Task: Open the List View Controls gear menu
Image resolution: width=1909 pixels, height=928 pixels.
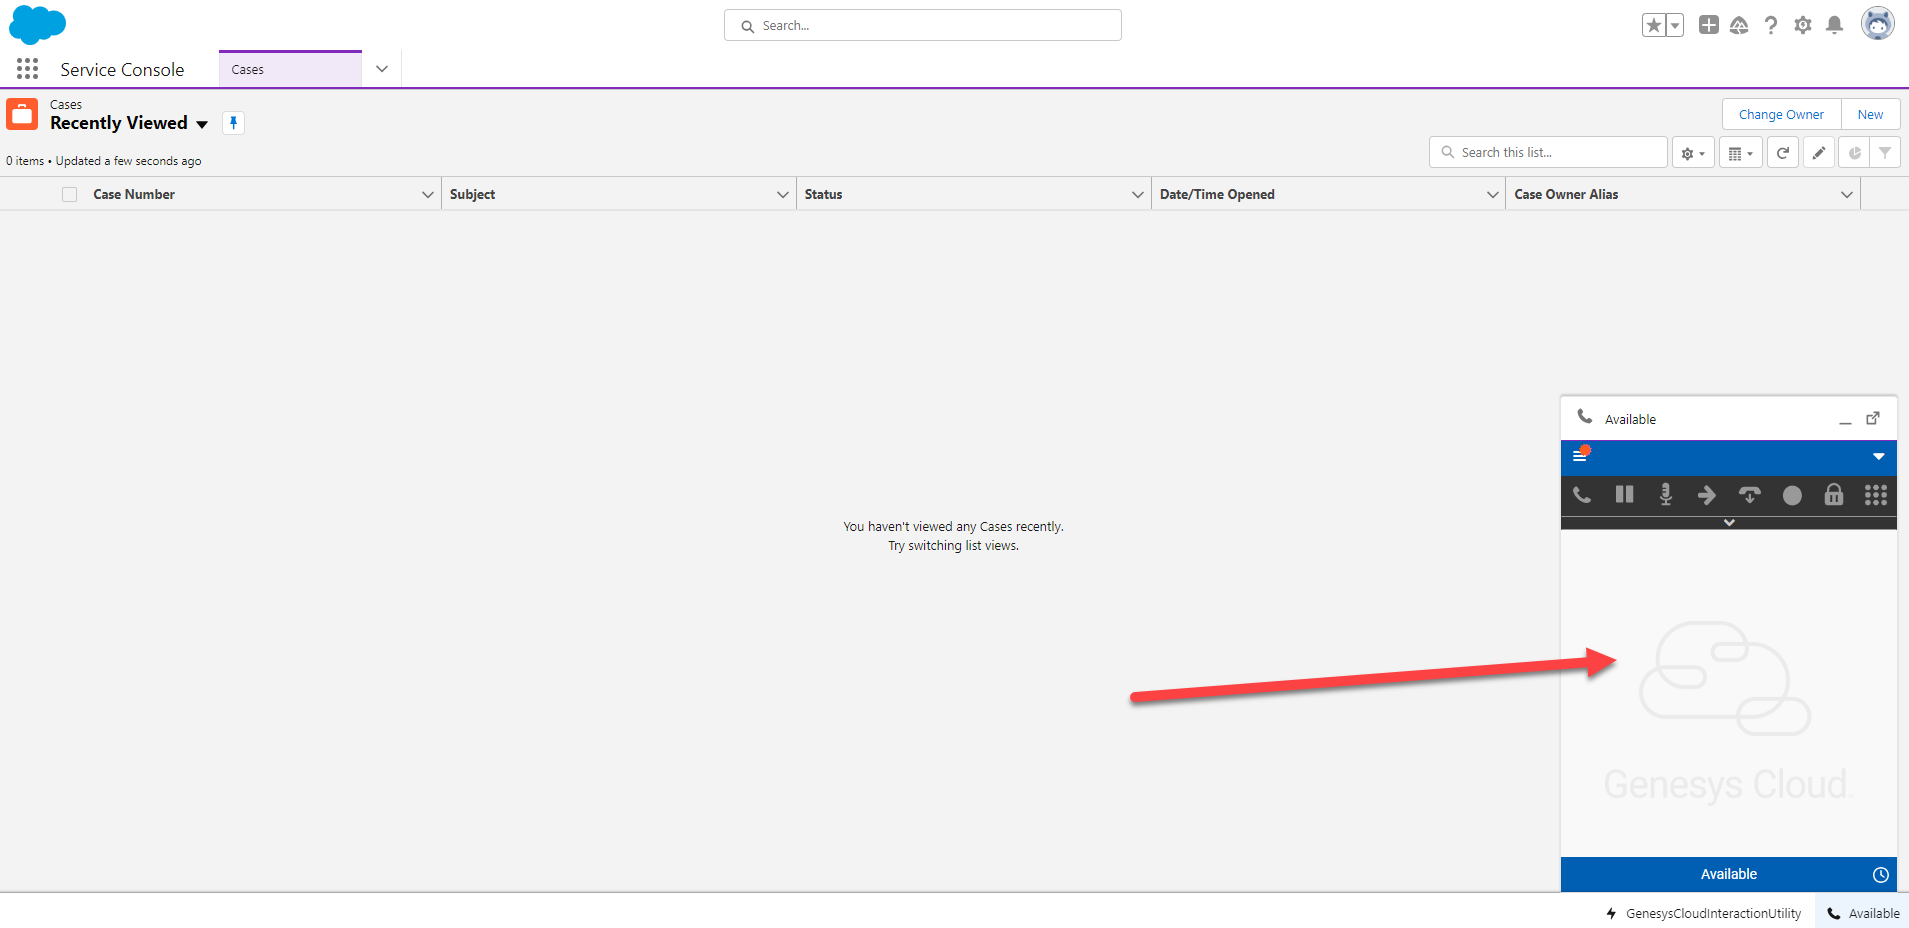Action: (x=1693, y=153)
